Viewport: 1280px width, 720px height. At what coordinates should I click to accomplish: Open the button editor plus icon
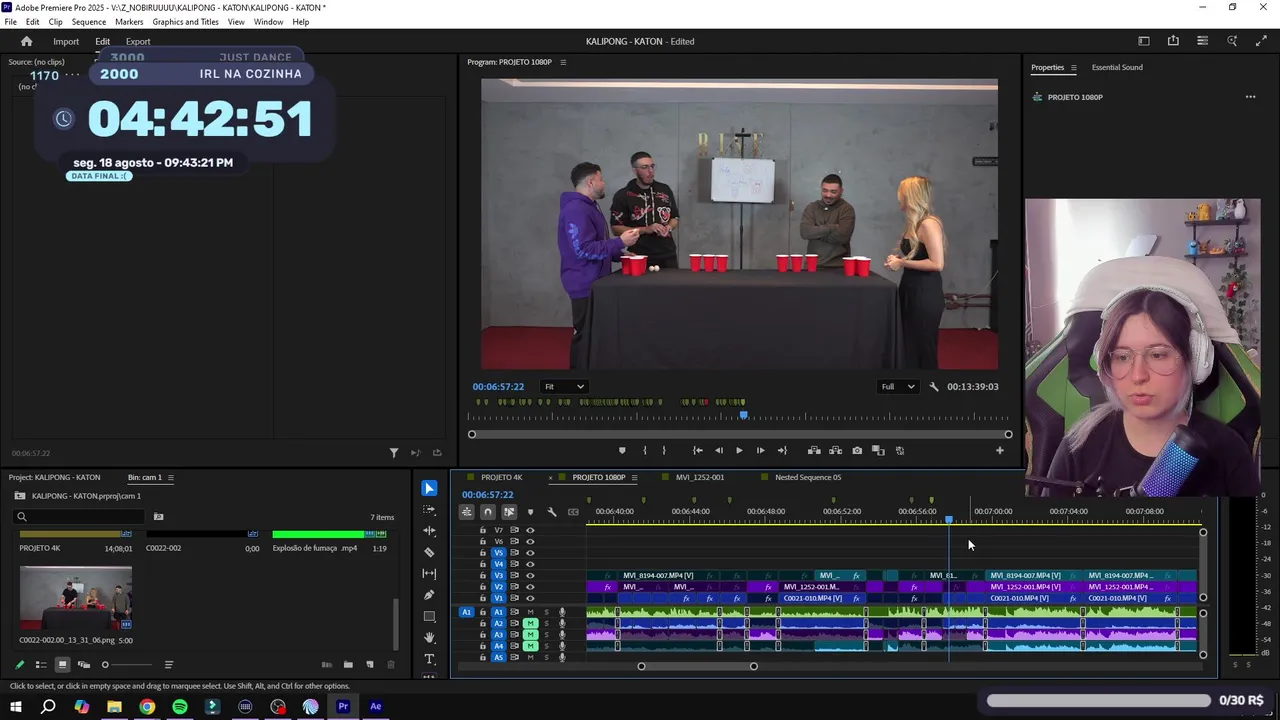coord(999,451)
